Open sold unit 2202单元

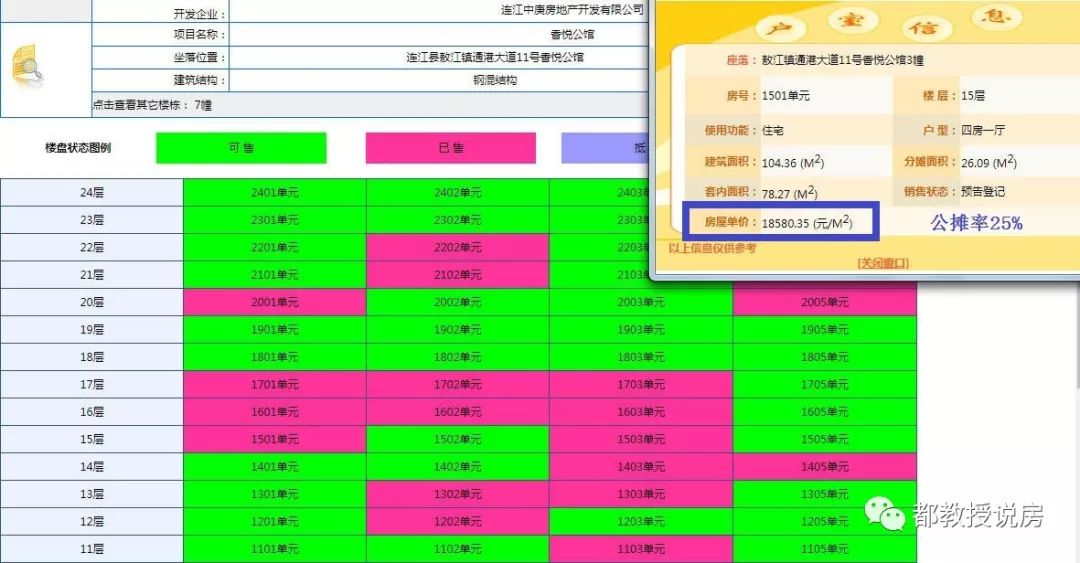(x=457, y=247)
